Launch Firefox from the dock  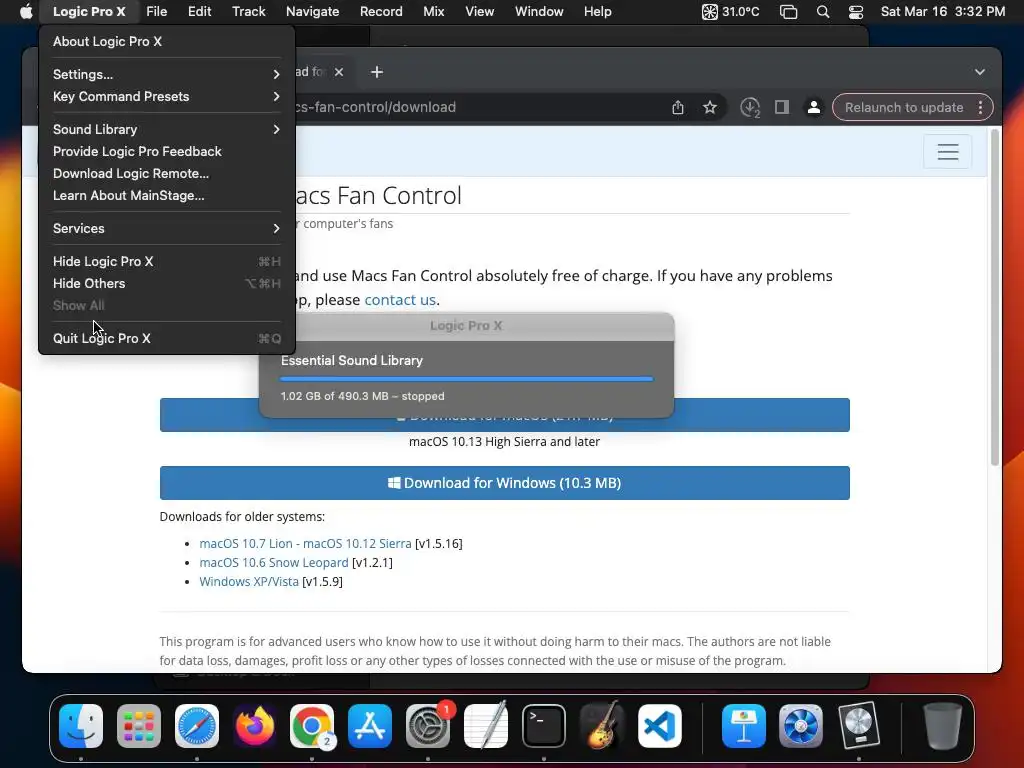(x=255, y=726)
